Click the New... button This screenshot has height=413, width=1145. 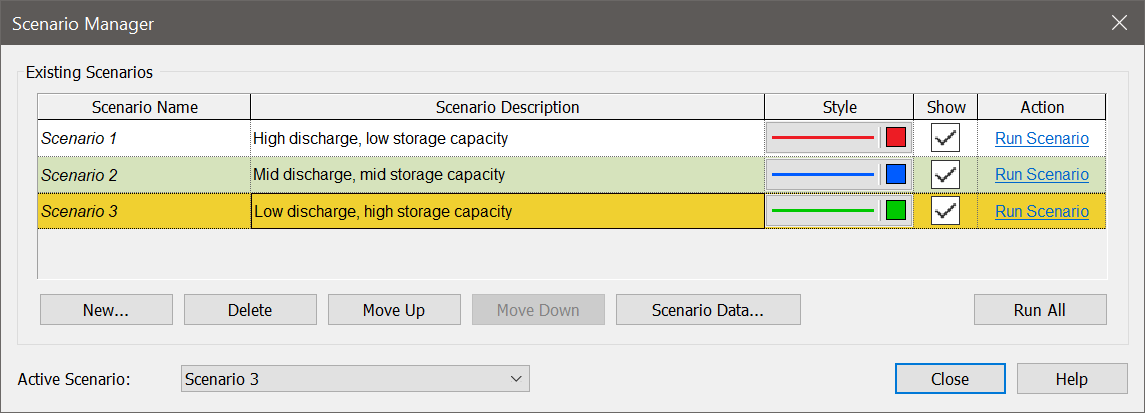click(107, 309)
